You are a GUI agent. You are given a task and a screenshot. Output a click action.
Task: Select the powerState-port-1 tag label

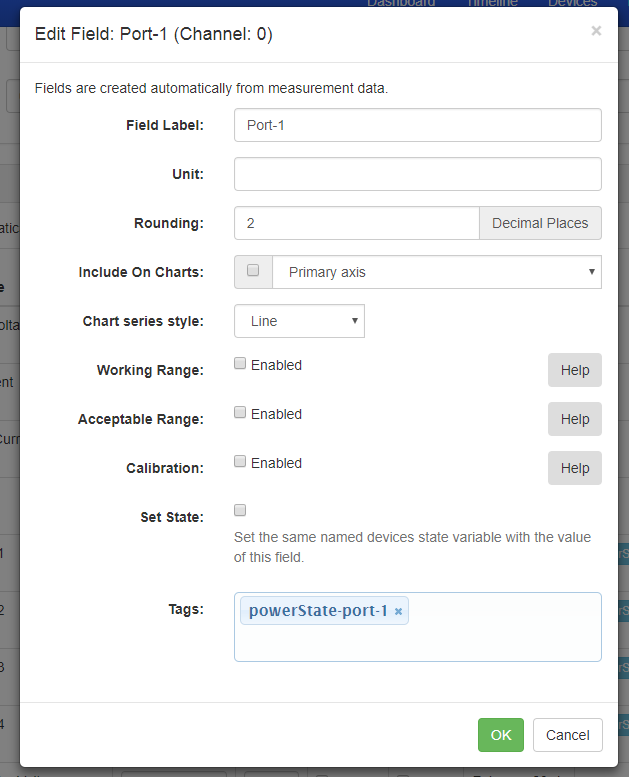point(317,611)
